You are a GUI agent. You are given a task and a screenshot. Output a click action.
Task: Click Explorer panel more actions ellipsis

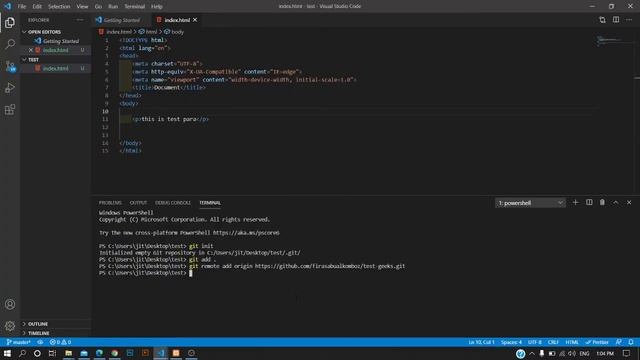point(80,20)
